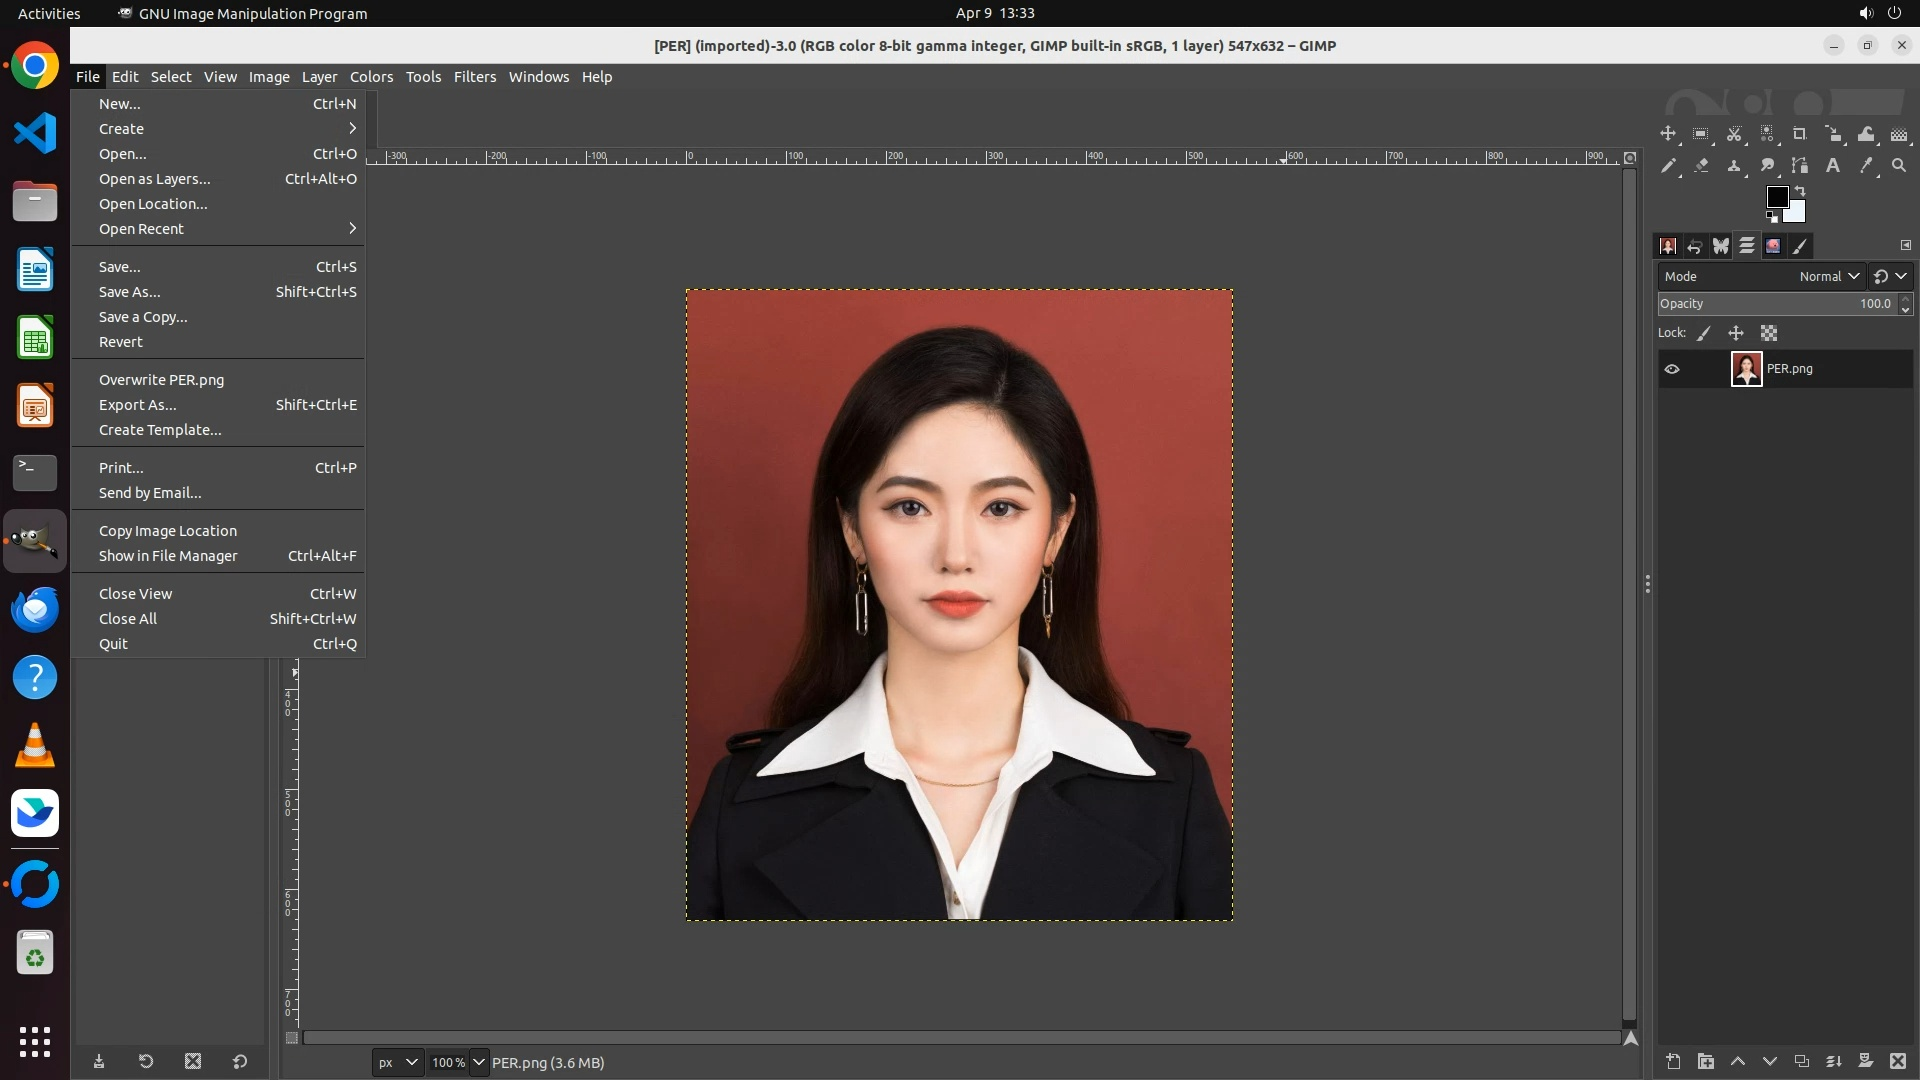Select the Zoom magnifier tool
The image size is (1920, 1080).
pos(1899,166)
